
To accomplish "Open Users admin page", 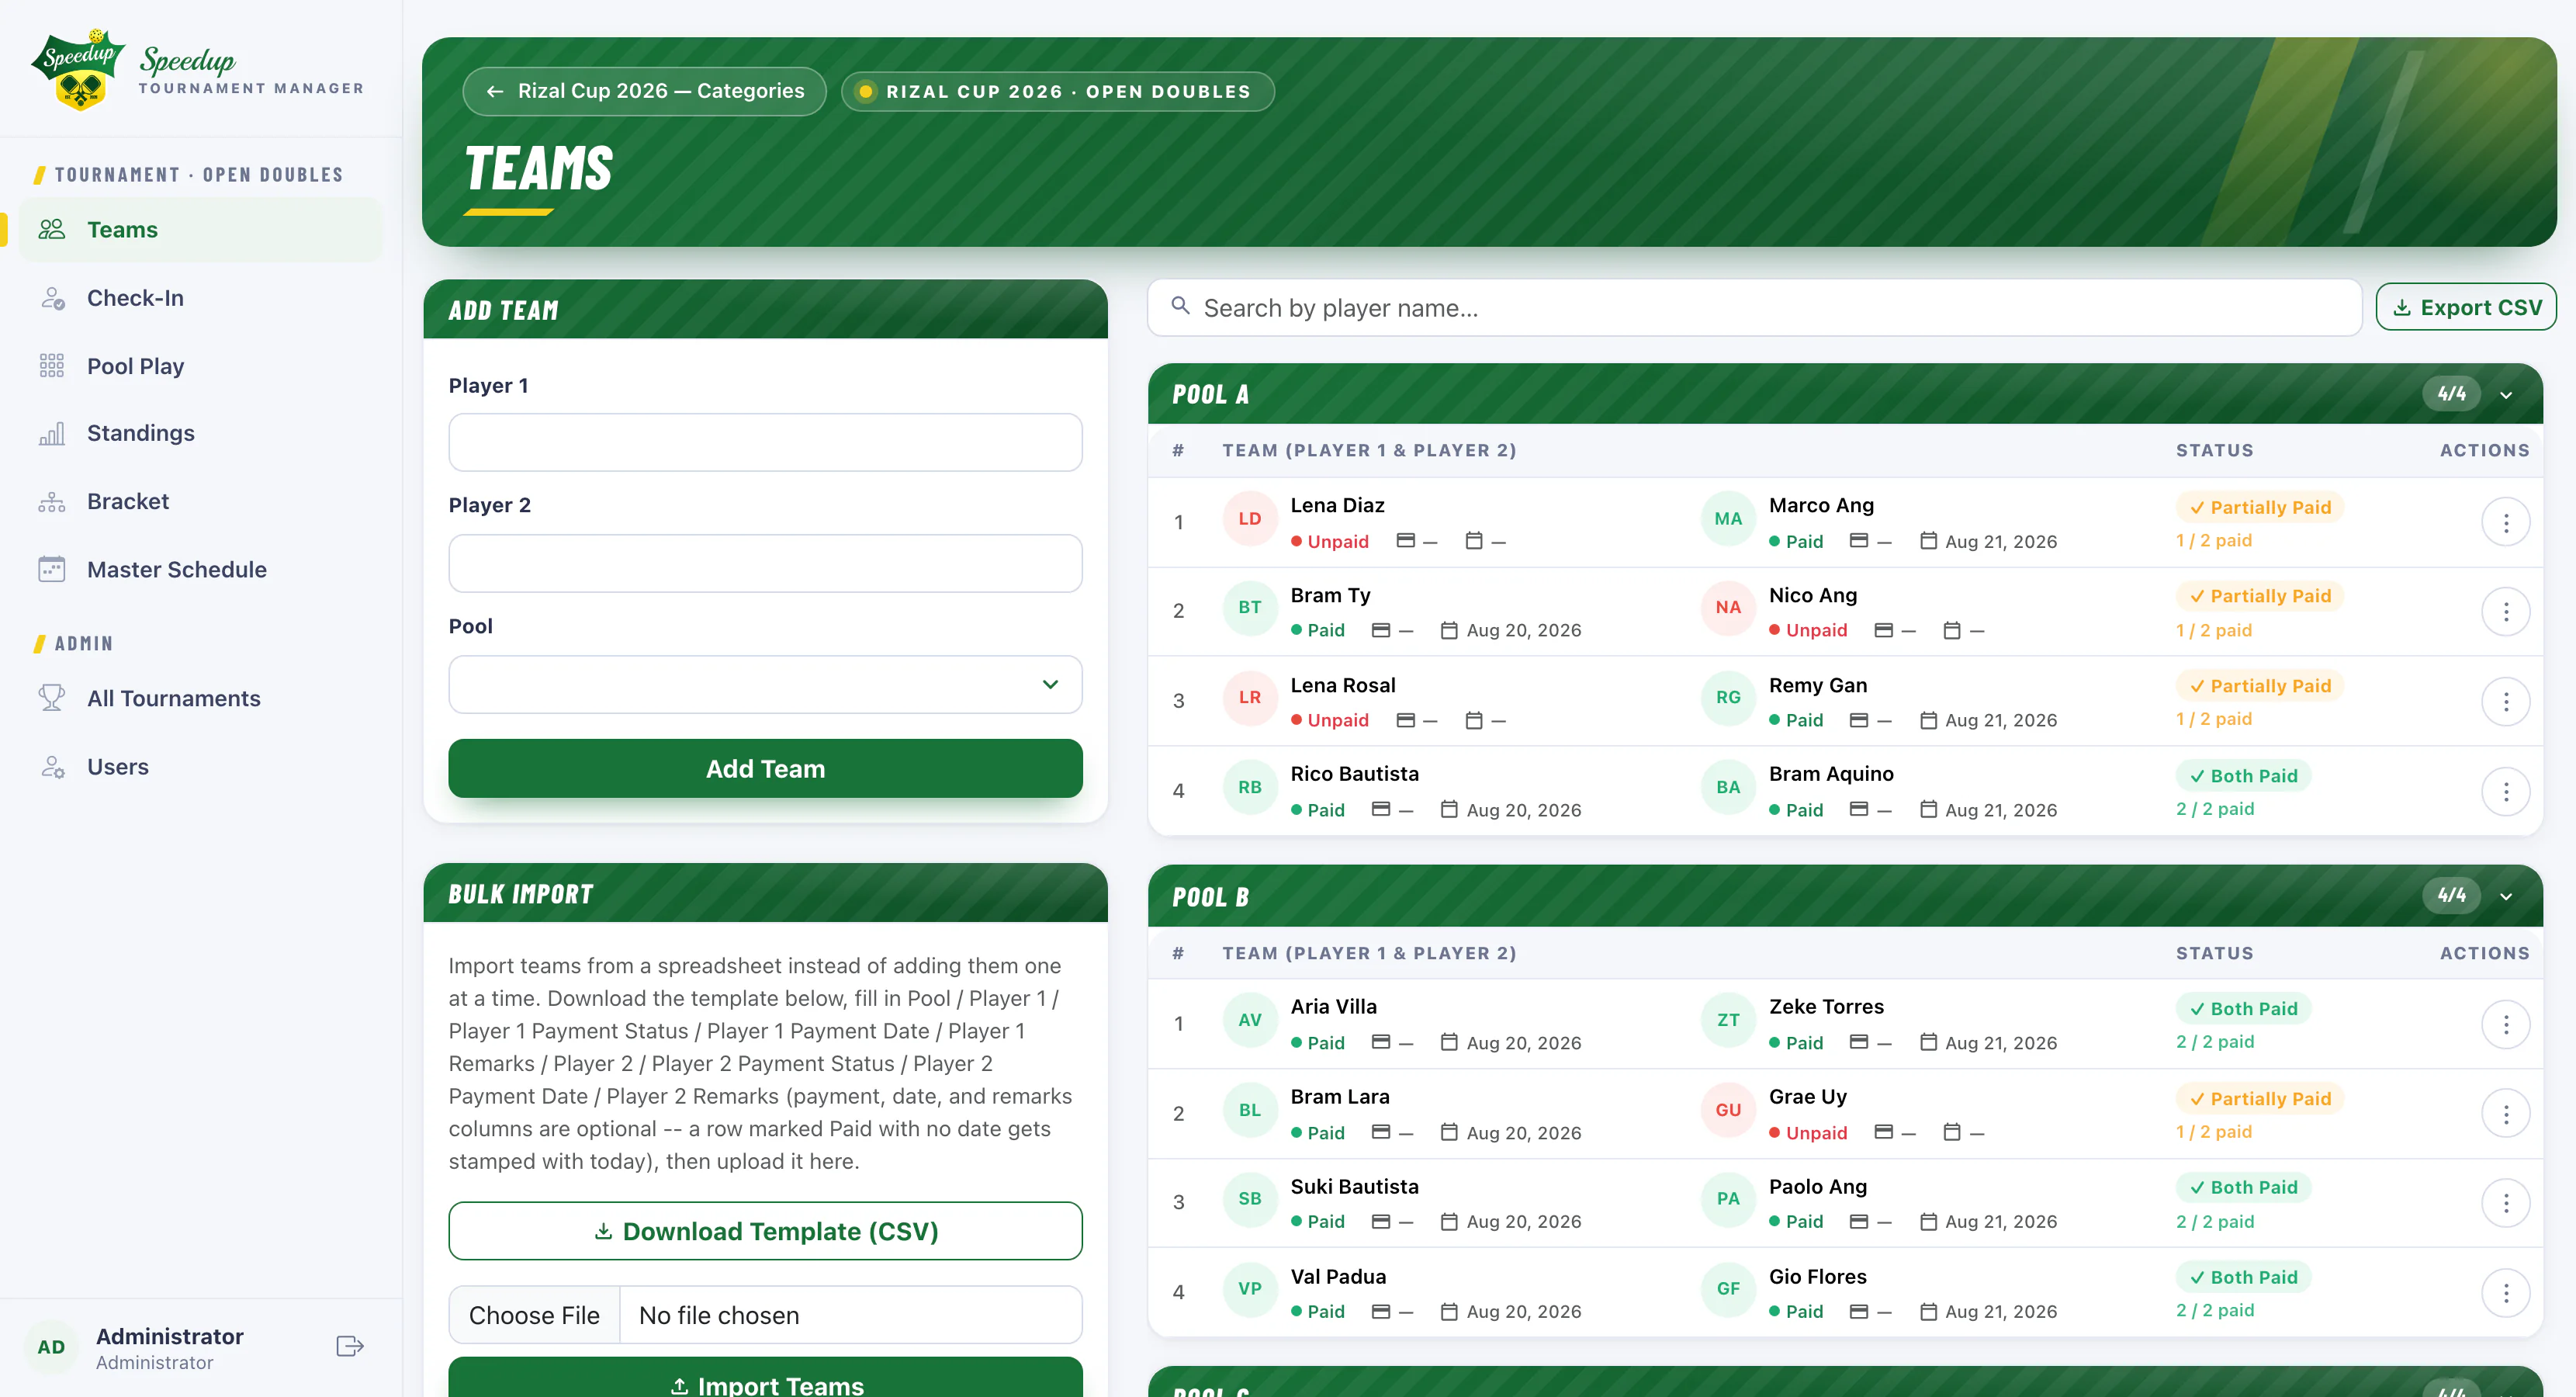I will (x=200, y=767).
